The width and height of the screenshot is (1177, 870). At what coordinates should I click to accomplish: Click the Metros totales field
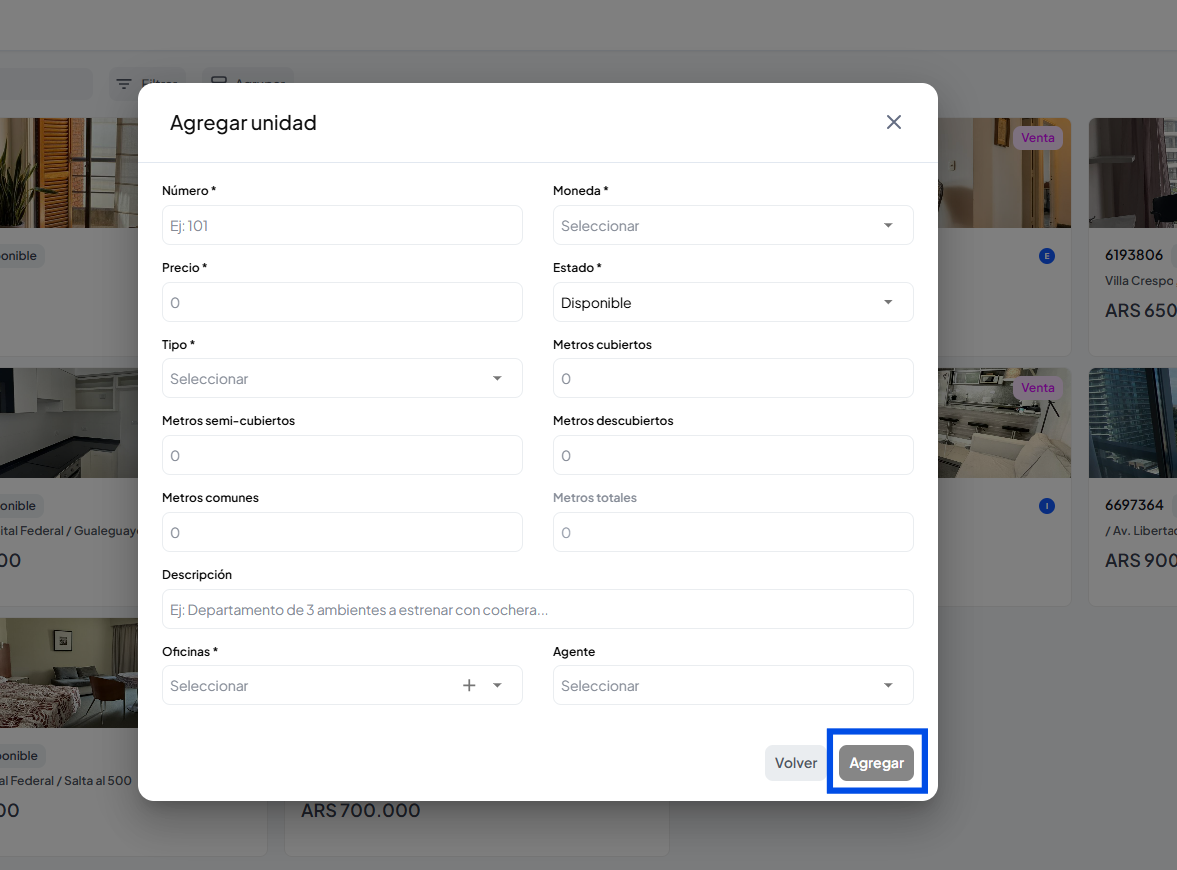tap(733, 532)
